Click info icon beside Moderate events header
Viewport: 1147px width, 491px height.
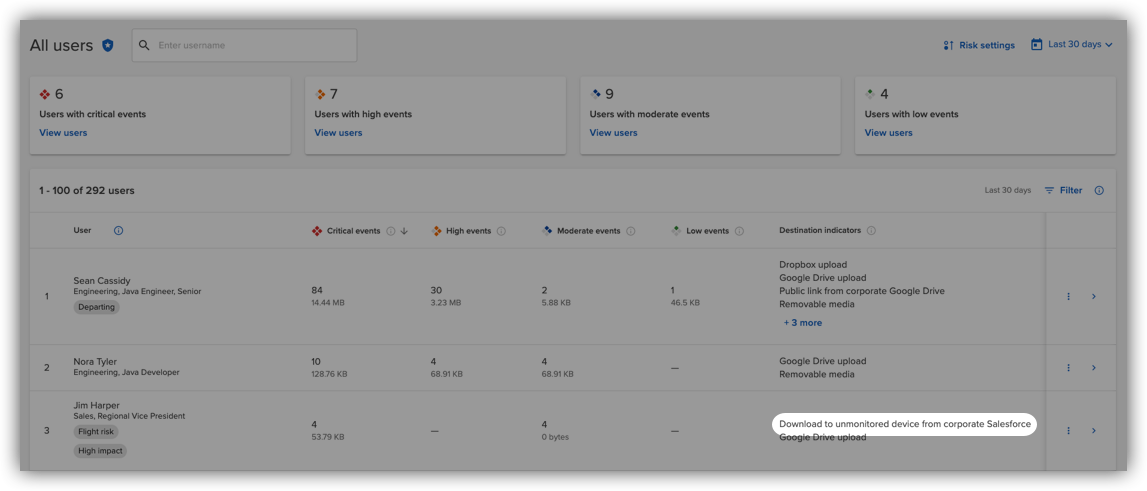[630, 231]
